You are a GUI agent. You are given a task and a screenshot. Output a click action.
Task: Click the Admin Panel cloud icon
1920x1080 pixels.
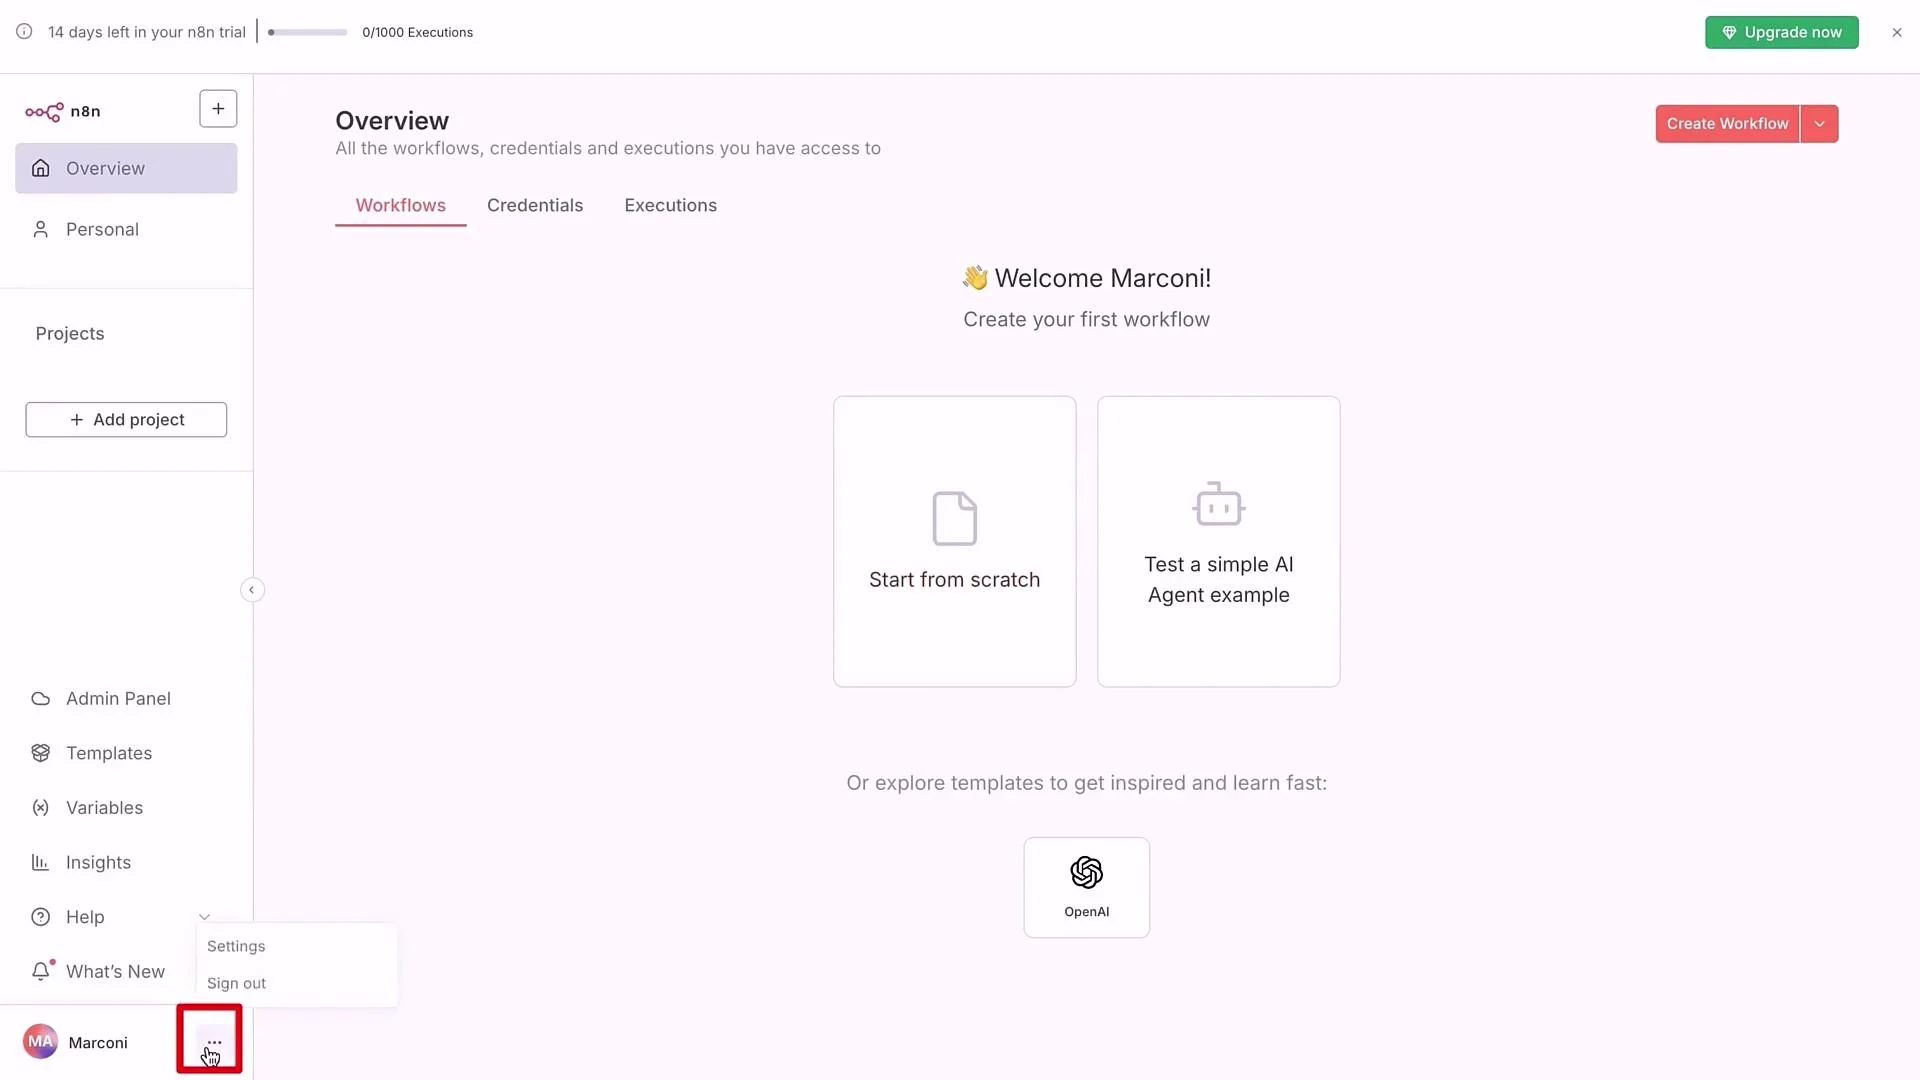pyautogui.click(x=41, y=699)
